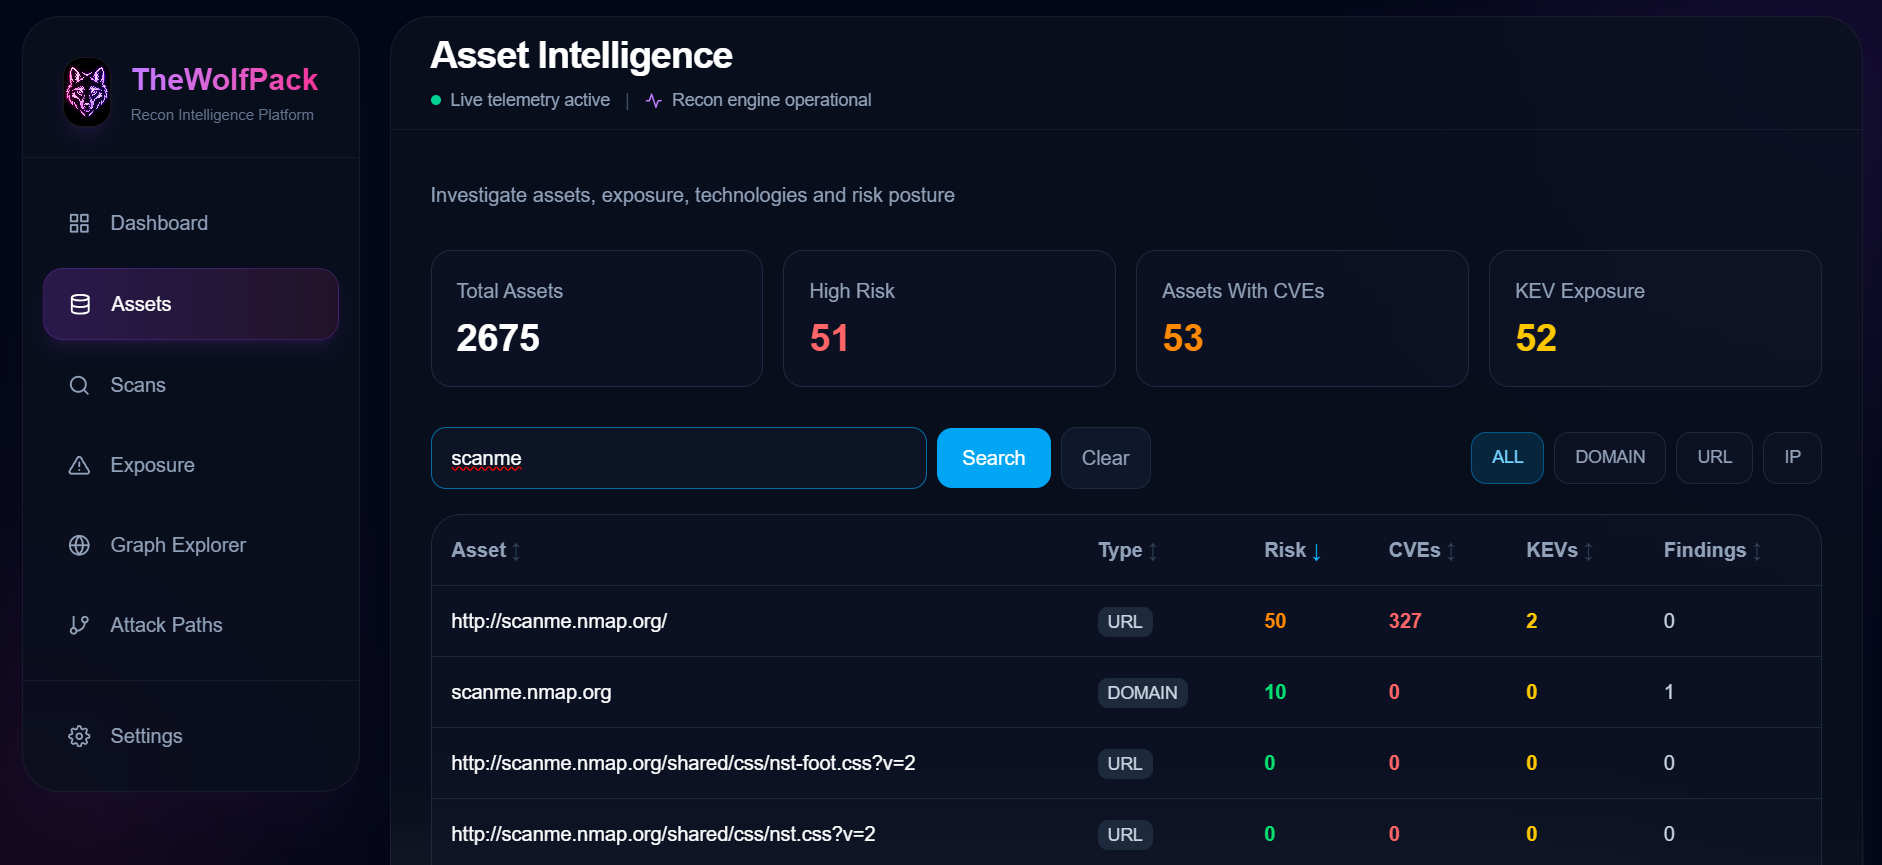Image resolution: width=1882 pixels, height=865 pixels.
Task: Click the Total Assets 2675 card
Action: tap(597, 318)
